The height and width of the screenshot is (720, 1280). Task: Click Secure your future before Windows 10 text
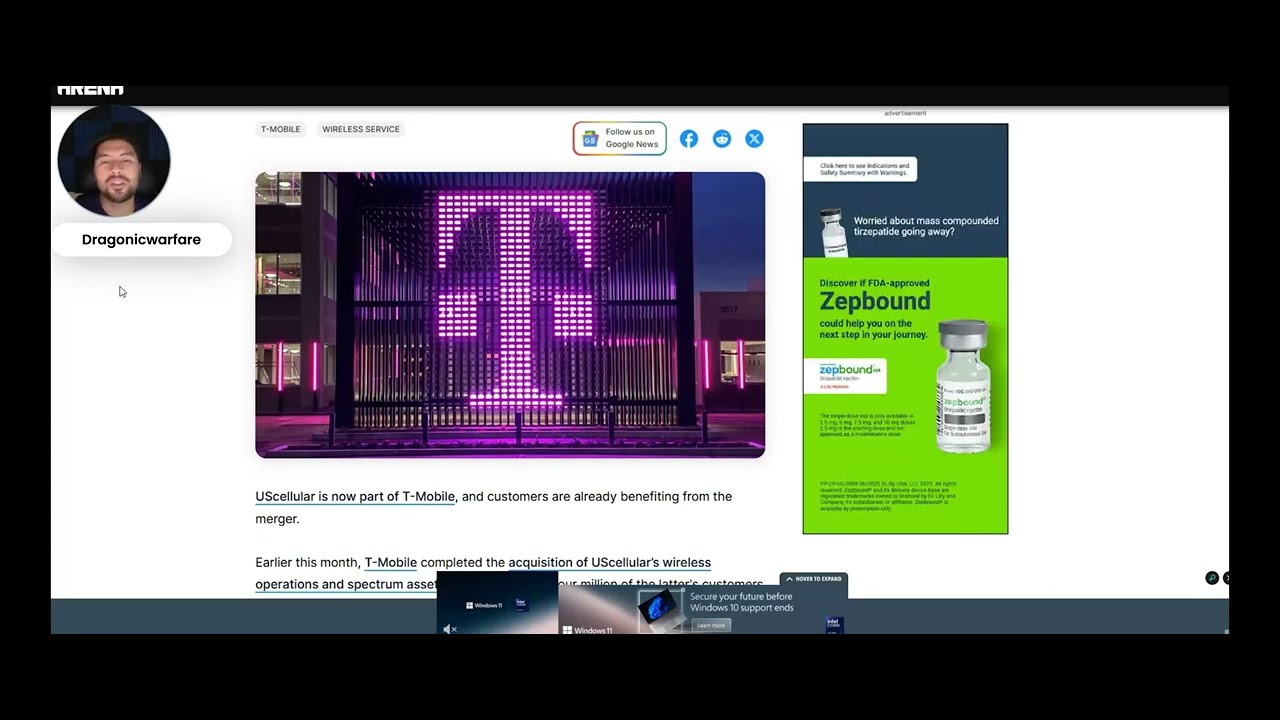[741, 602]
